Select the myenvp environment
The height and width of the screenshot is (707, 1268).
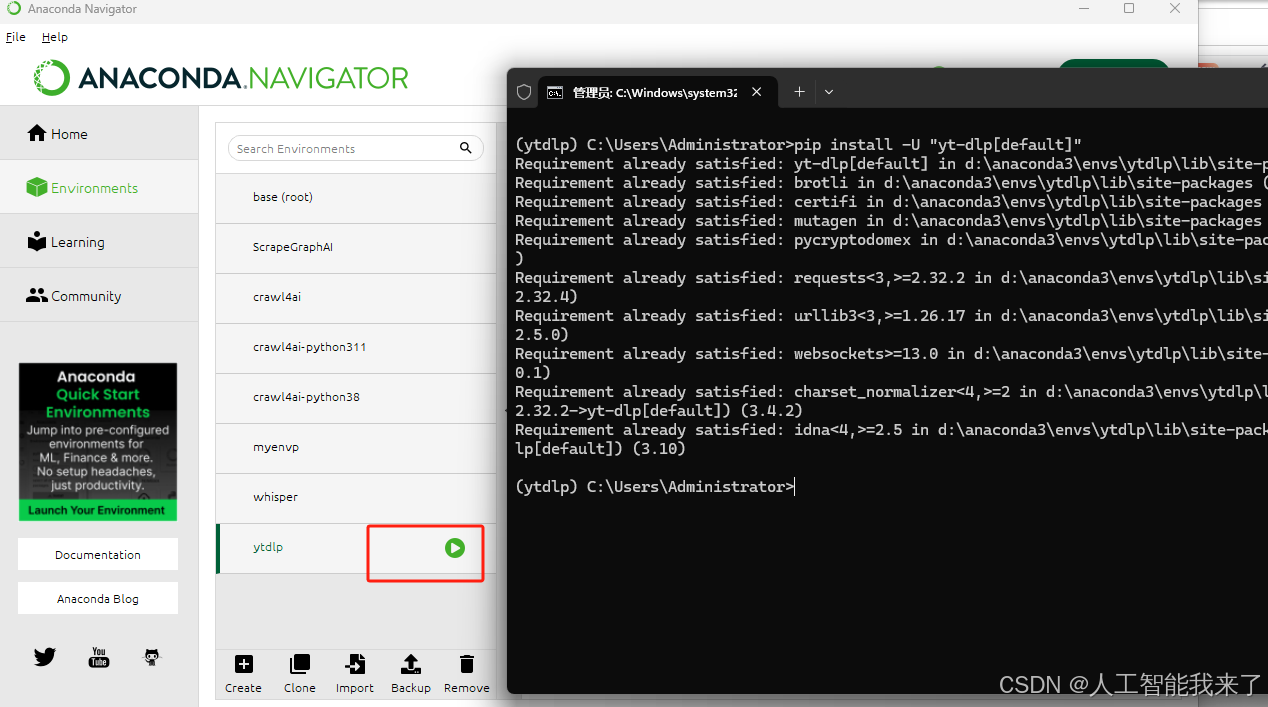point(356,447)
